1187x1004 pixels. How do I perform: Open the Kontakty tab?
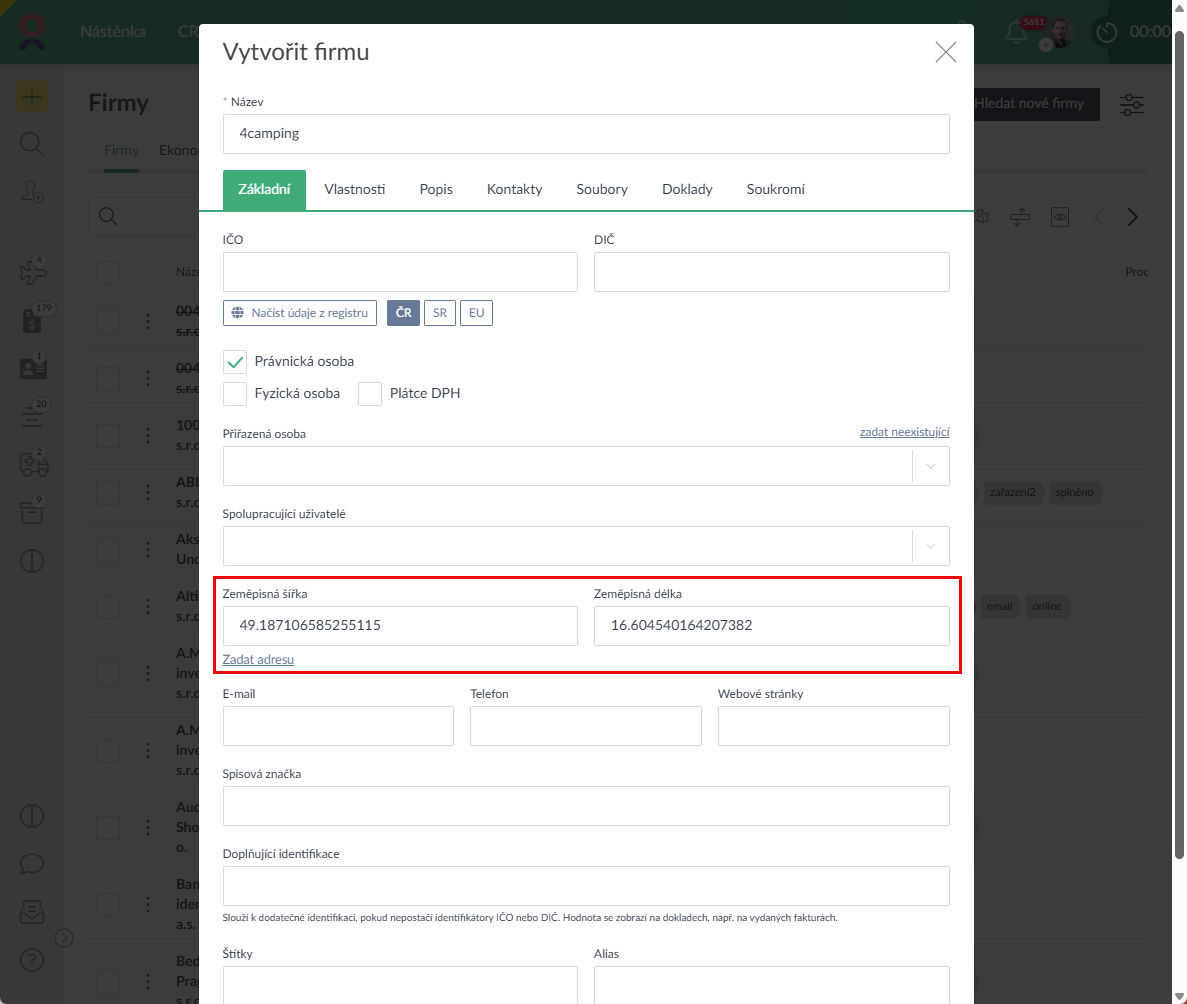click(x=514, y=190)
